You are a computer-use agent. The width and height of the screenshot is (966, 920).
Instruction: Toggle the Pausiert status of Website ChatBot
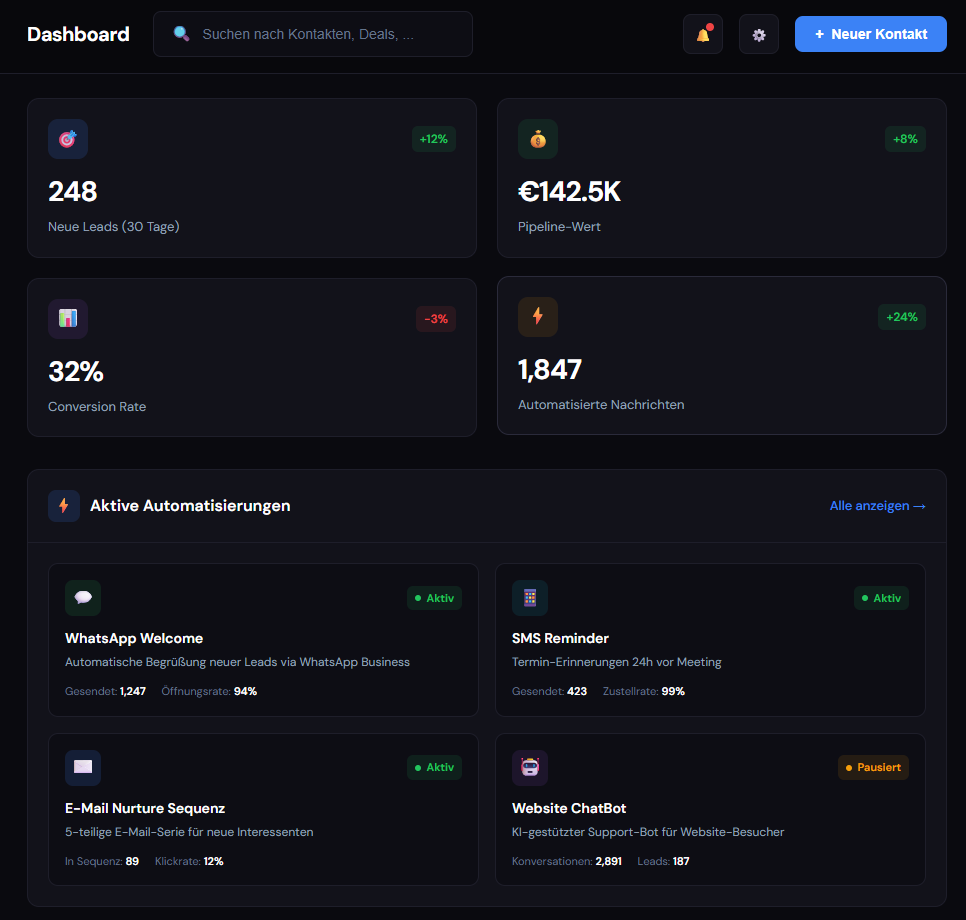873,768
